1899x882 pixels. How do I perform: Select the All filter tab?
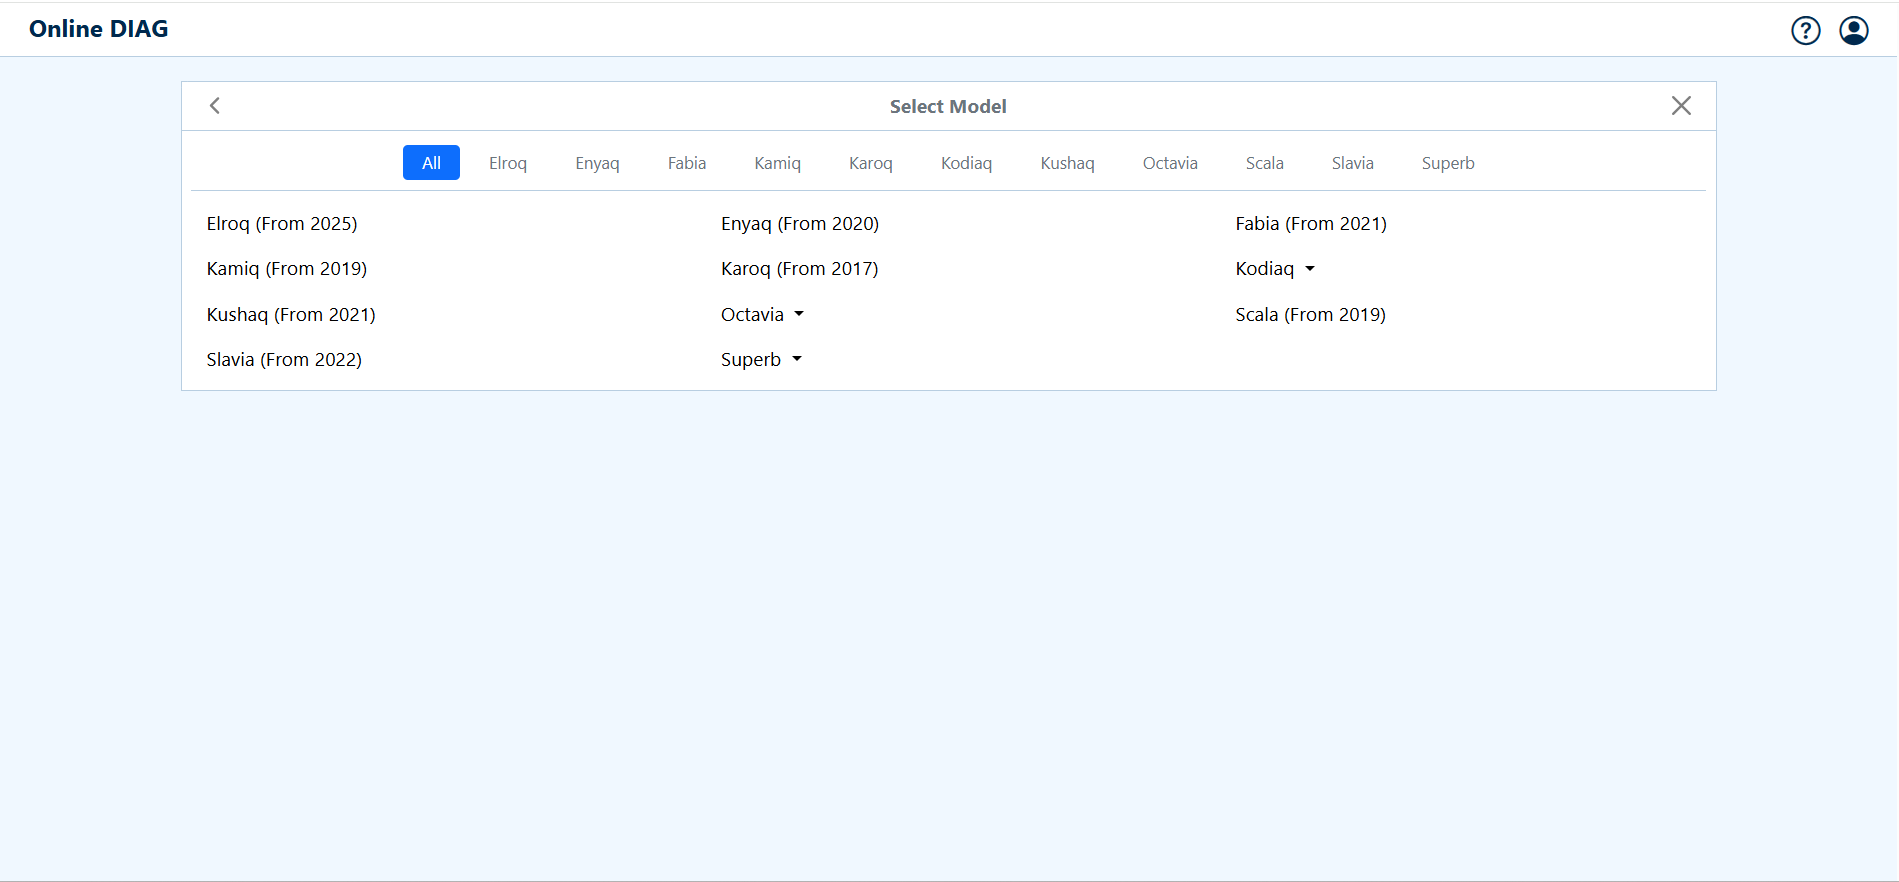click(431, 163)
